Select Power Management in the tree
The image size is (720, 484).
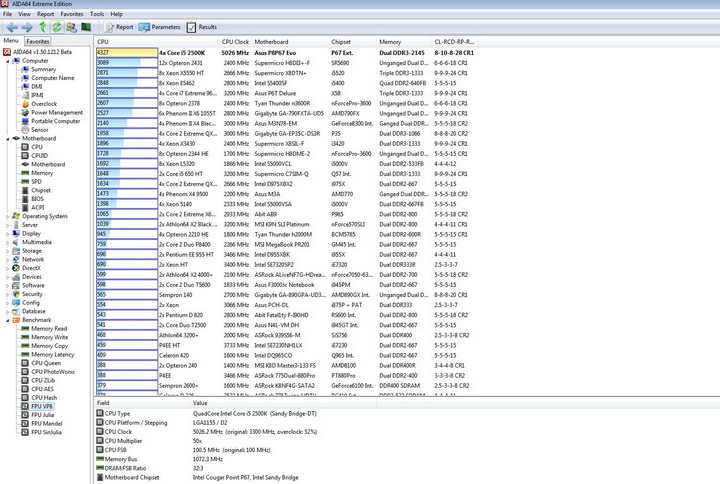coord(57,112)
